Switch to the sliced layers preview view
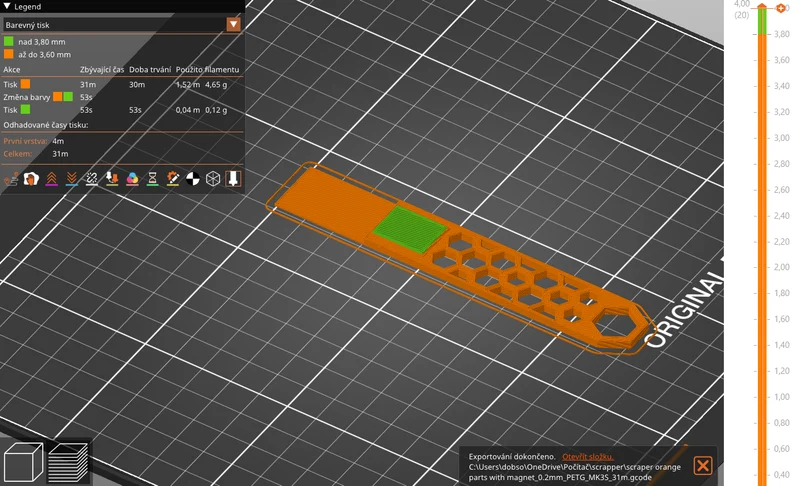800x486 pixels. 68,462
